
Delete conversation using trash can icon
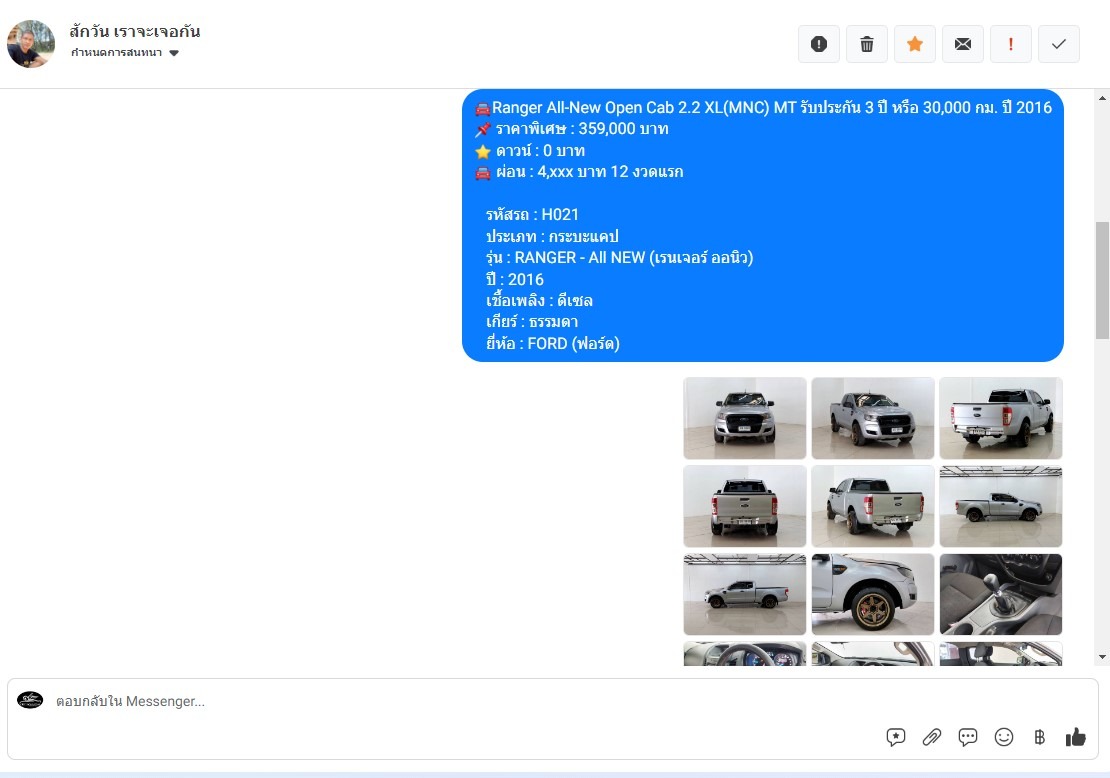pos(866,44)
